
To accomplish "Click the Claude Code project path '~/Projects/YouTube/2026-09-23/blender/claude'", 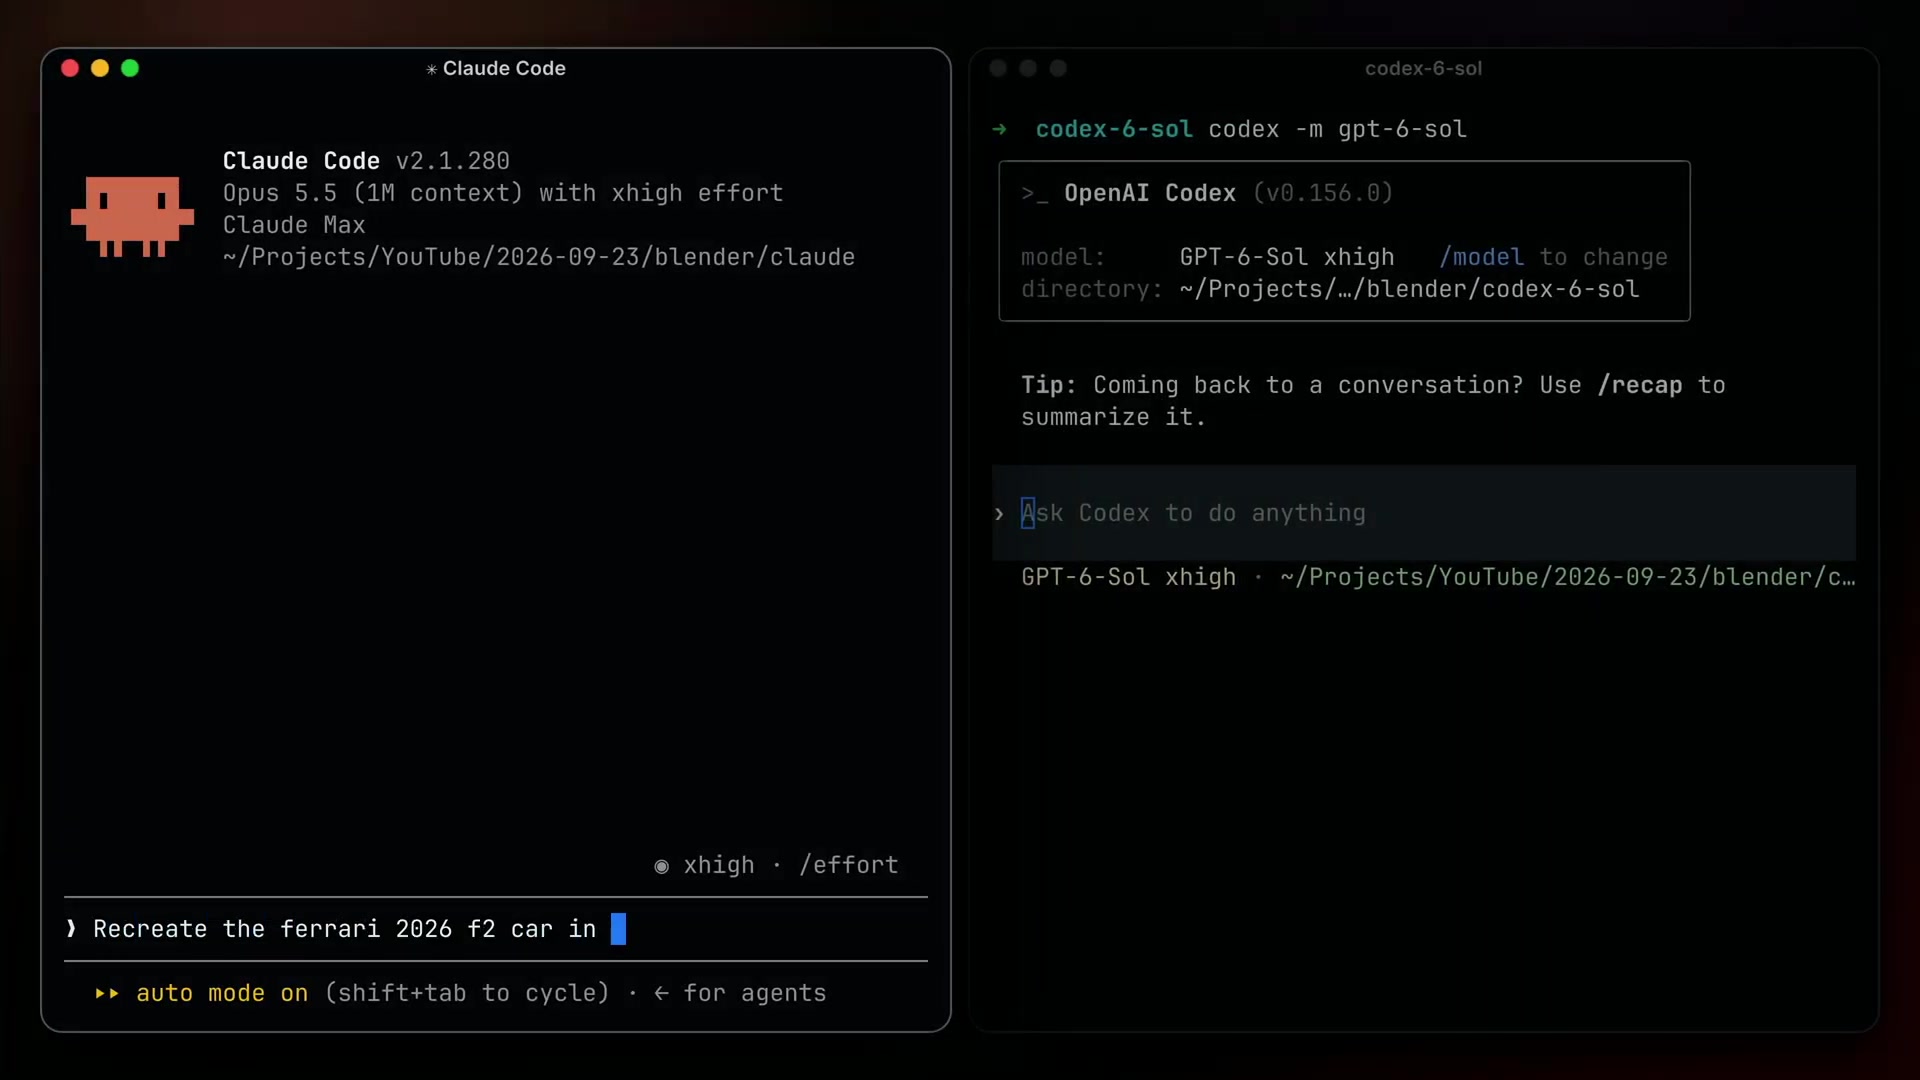I will click(x=539, y=257).
